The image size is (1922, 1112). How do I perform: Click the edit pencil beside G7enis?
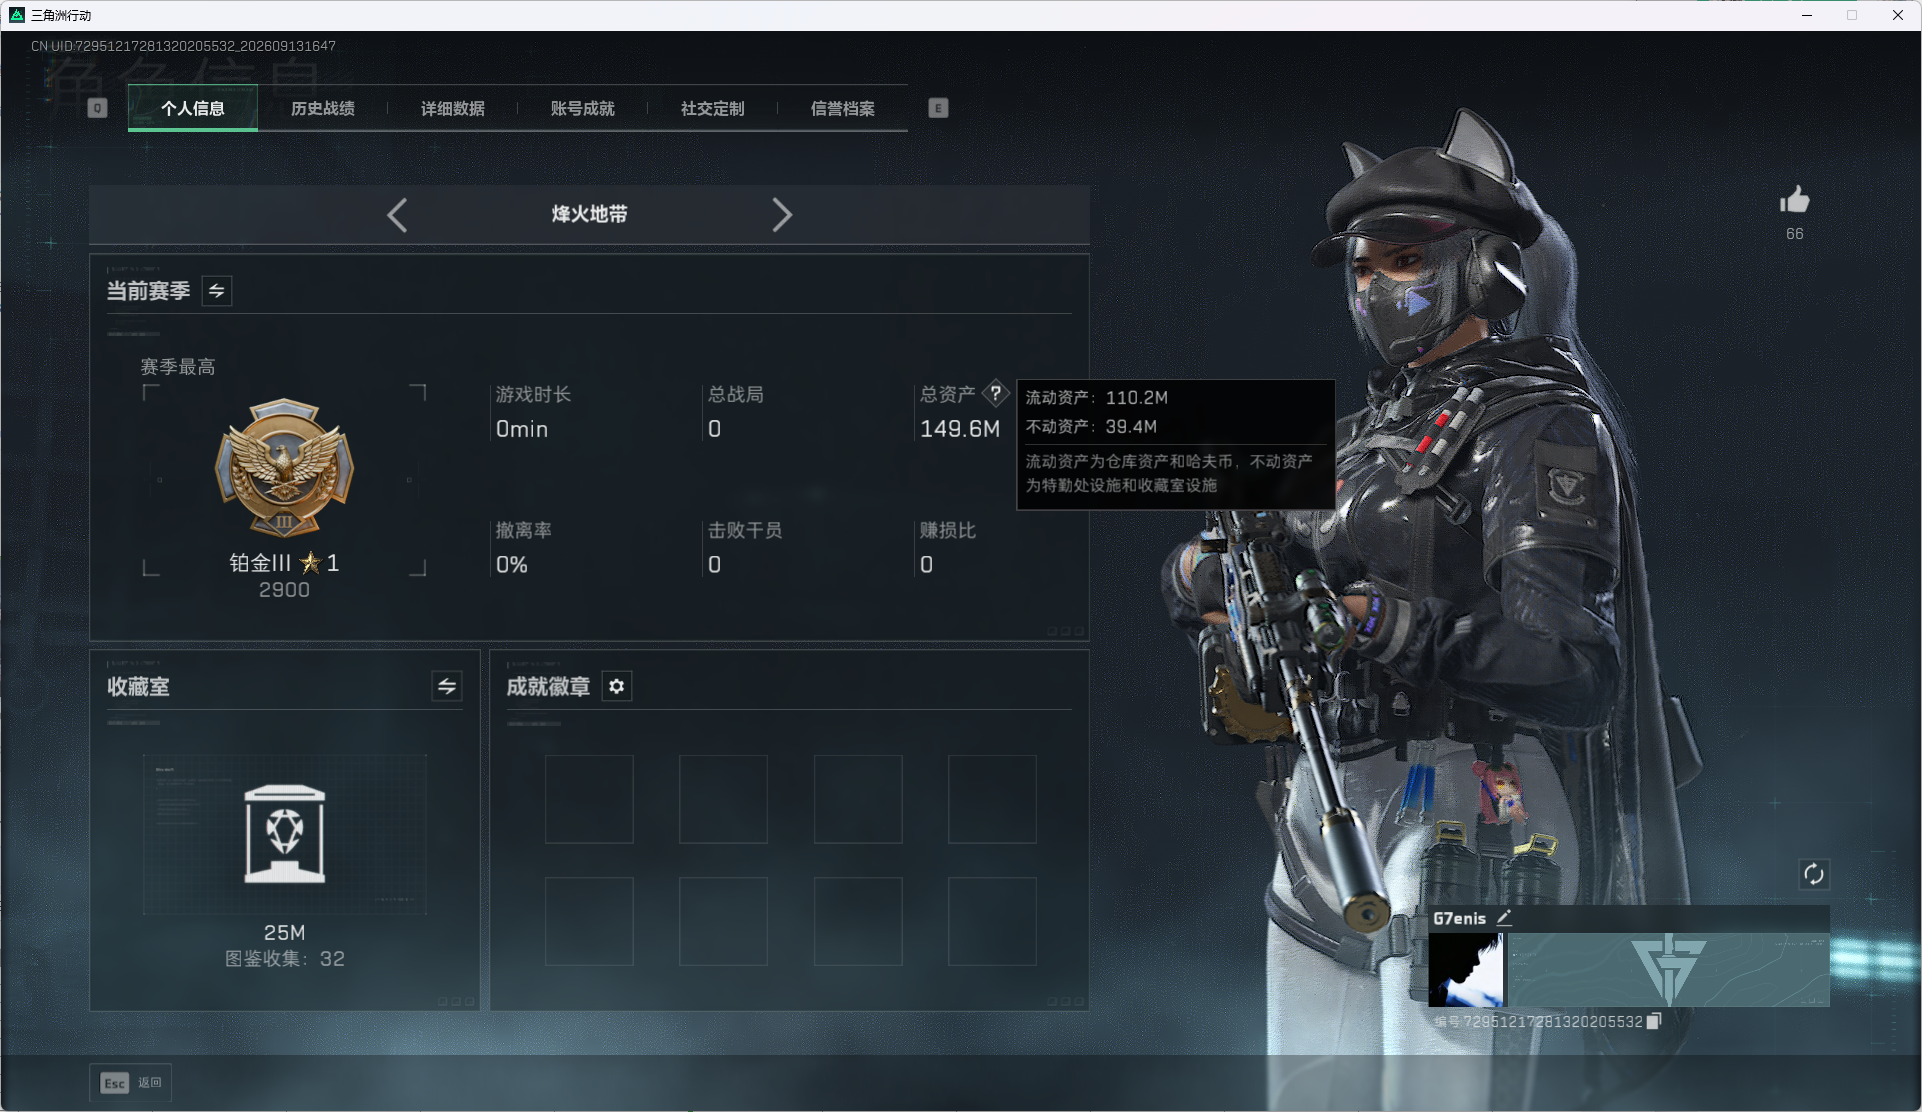click(1504, 918)
